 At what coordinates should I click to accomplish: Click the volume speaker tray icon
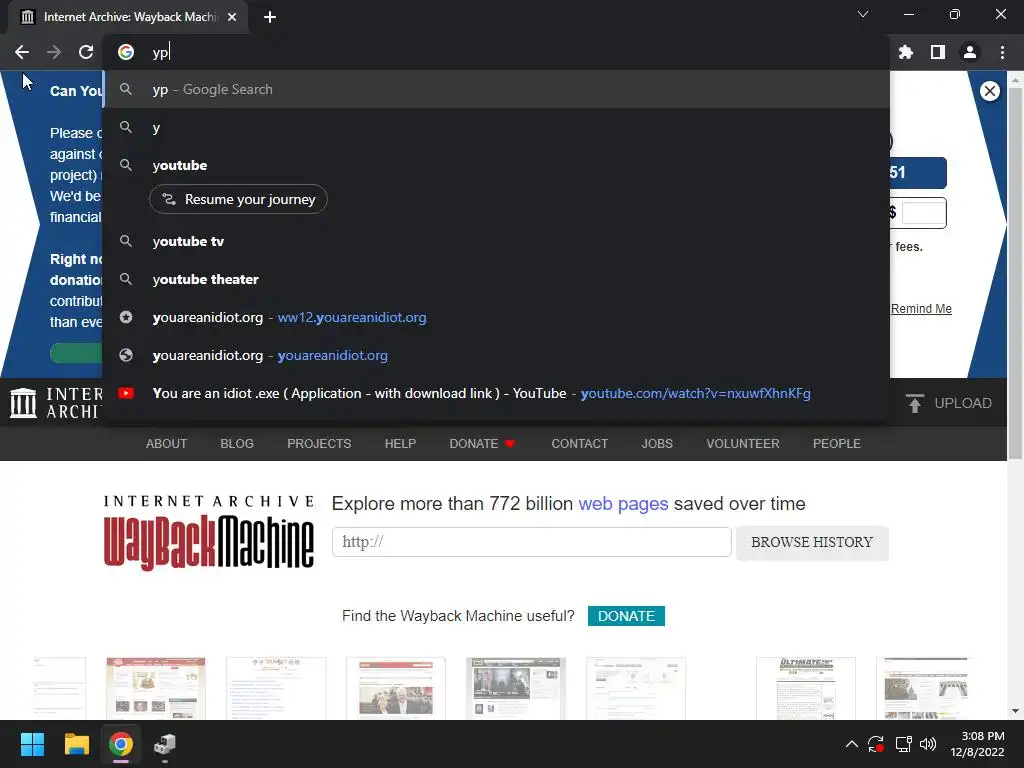[928, 744]
